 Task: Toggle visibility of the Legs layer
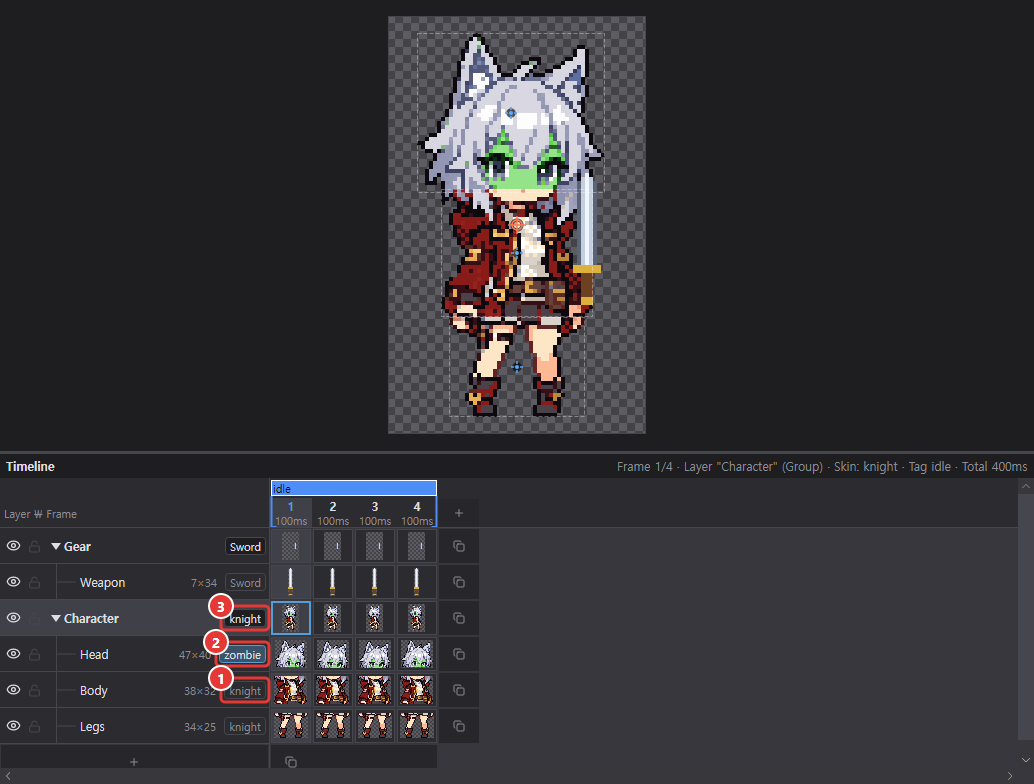click(13, 726)
